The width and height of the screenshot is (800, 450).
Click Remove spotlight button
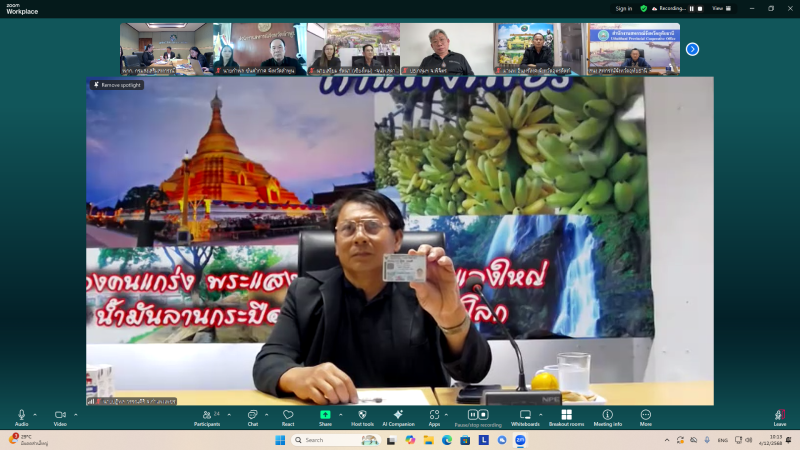[x=117, y=85]
